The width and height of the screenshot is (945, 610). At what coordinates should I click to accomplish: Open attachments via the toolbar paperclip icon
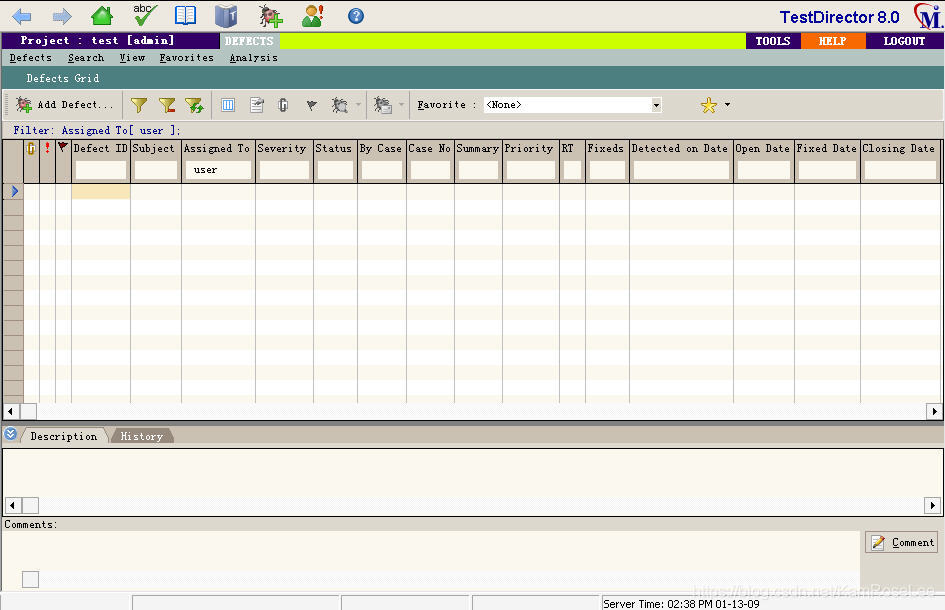click(x=283, y=105)
